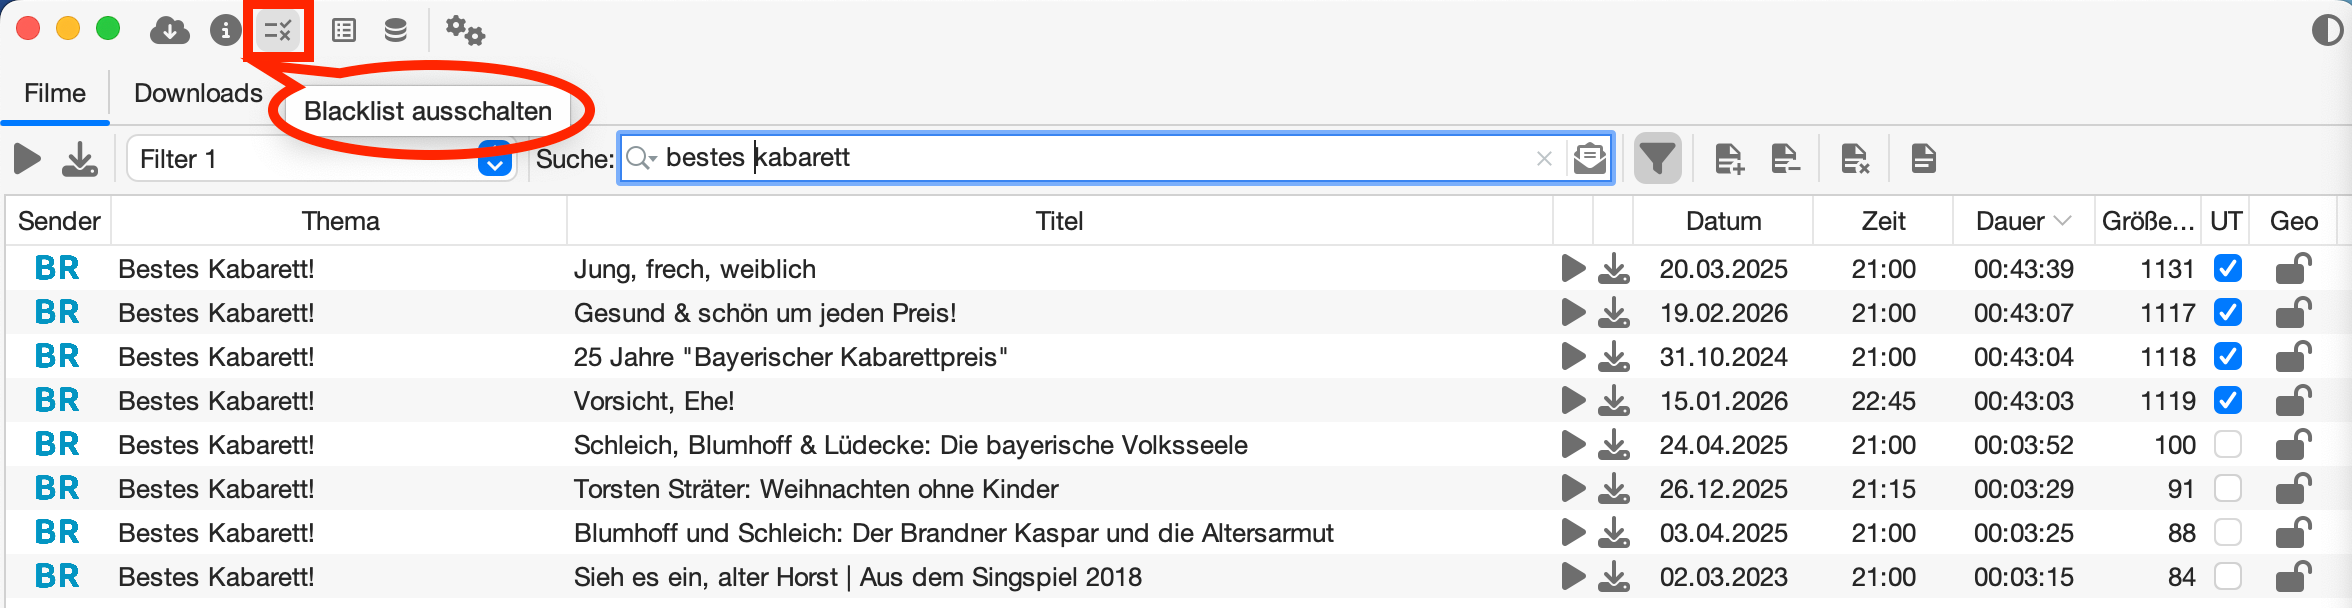
Task: Open the info icon in the toolbar
Action: click(x=225, y=31)
